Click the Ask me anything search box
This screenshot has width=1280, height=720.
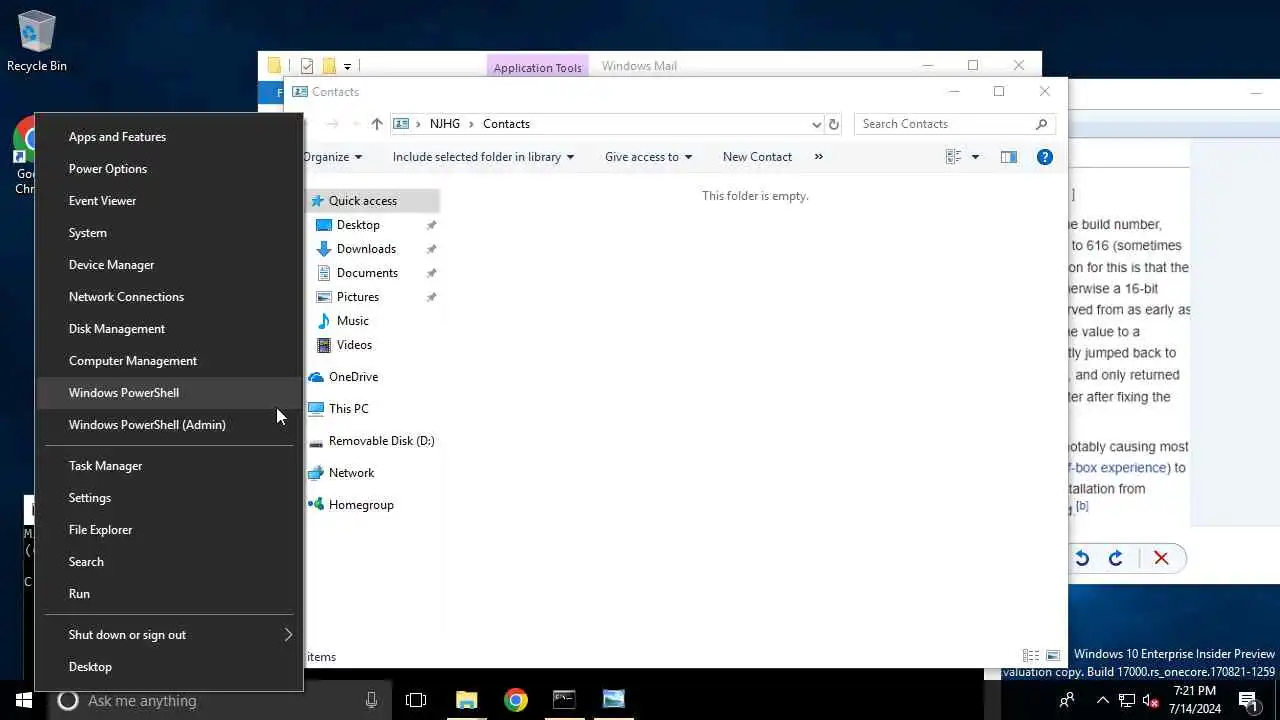tap(219, 701)
